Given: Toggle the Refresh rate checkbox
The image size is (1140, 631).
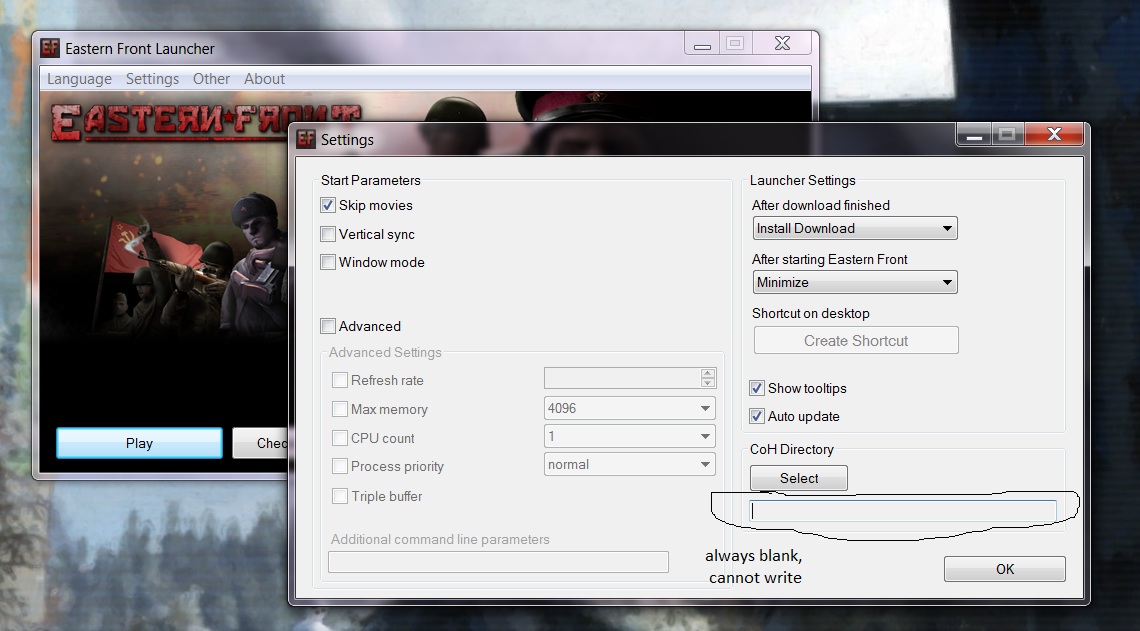Looking at the screenshot, I should [x=340, y=379].
